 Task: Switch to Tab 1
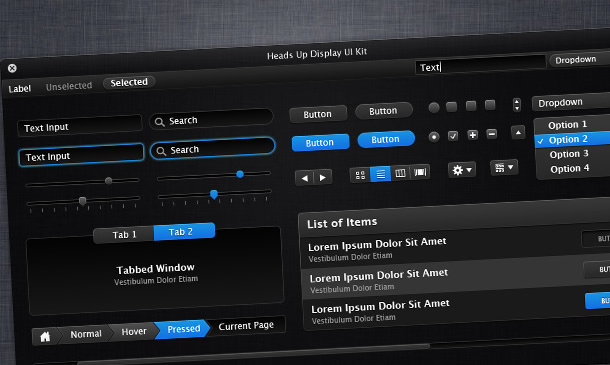click(124, 235)
